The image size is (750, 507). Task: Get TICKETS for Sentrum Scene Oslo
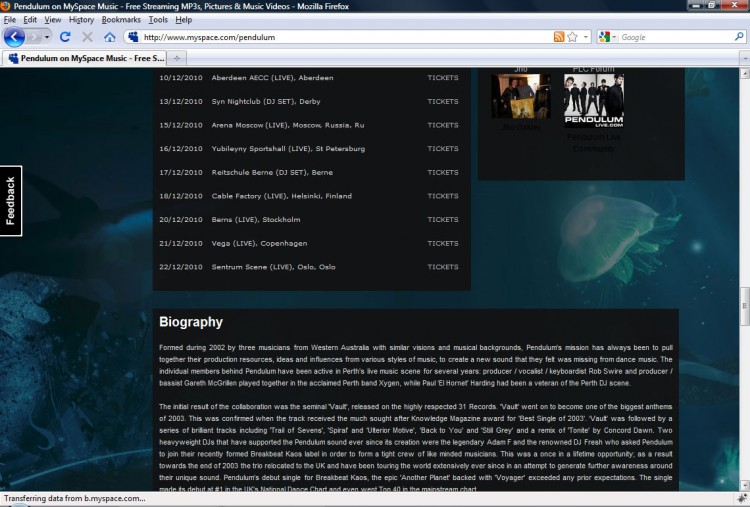point(442,267)
